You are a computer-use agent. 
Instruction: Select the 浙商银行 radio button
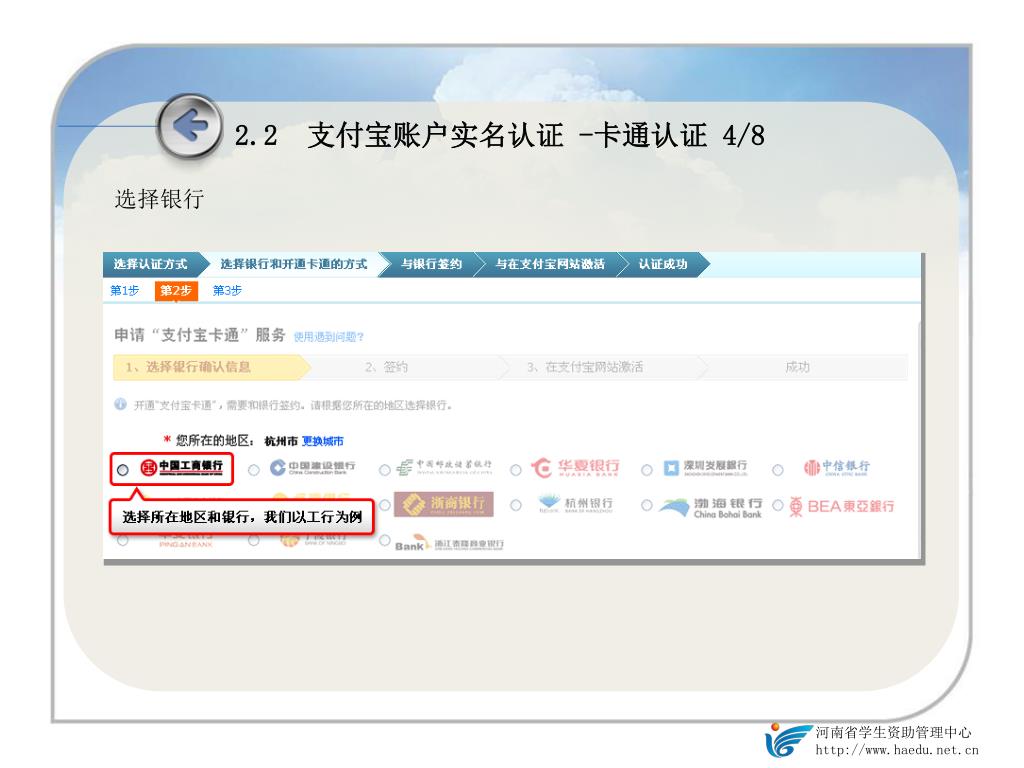(385, 505)
